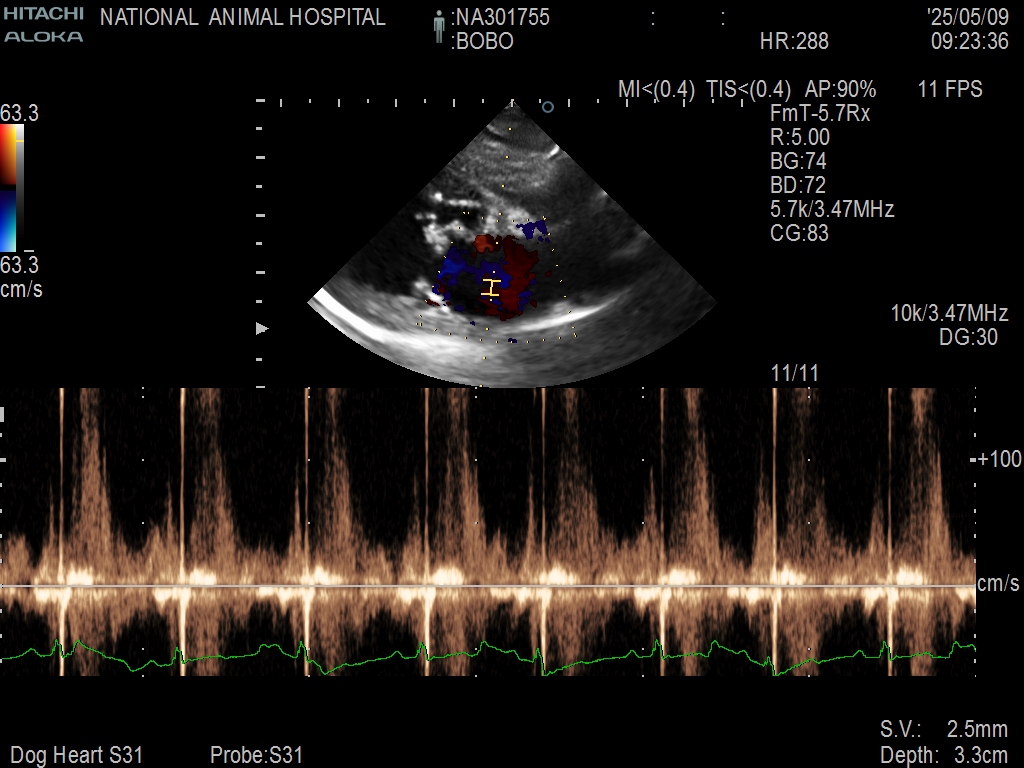Image resolution: width=1024 pixels, height=768 pixels.
Task: Click the CG:83 color gain value
Action: point(799,234)
